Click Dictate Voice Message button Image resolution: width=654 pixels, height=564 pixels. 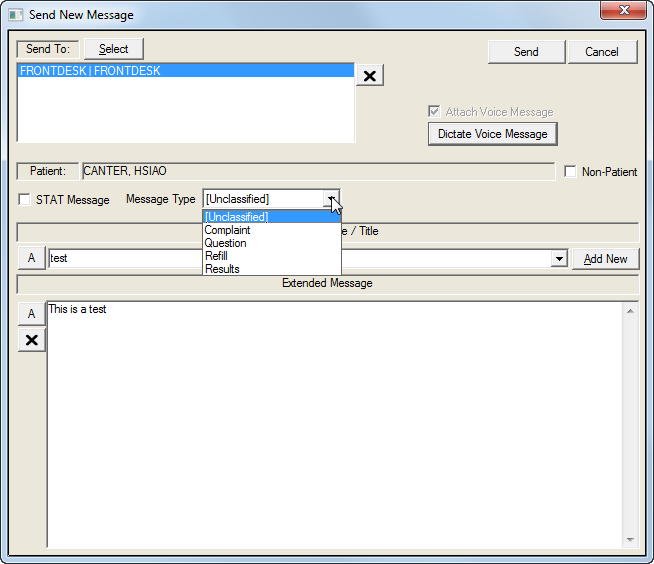tap(492, 134)
